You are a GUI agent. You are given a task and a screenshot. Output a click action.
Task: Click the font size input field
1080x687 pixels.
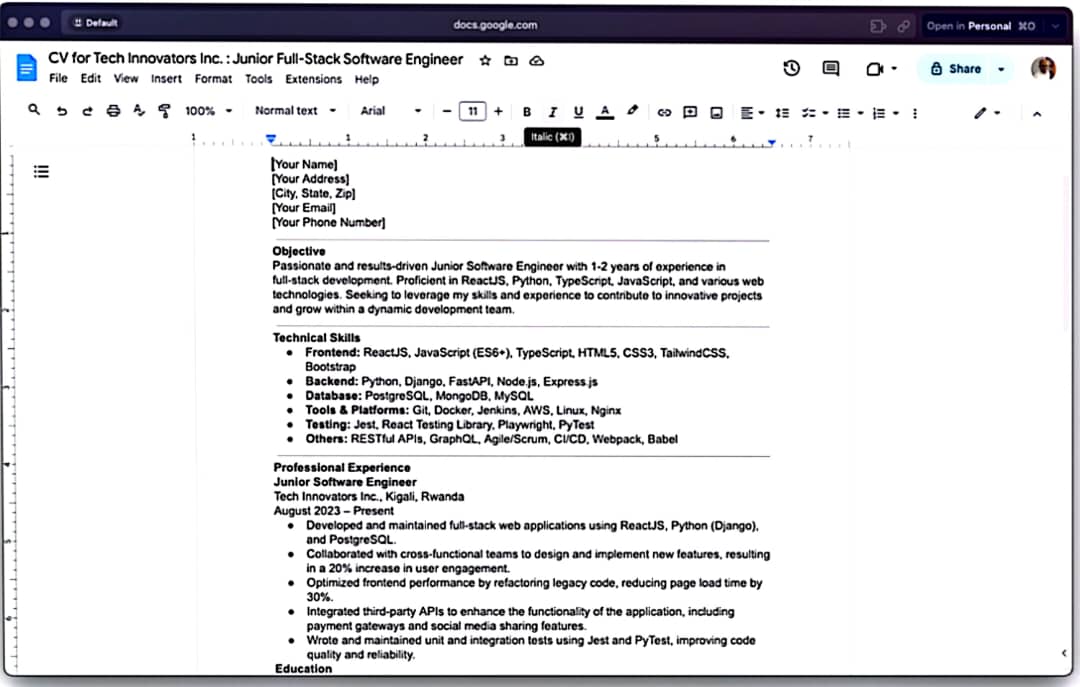[472, 111]
